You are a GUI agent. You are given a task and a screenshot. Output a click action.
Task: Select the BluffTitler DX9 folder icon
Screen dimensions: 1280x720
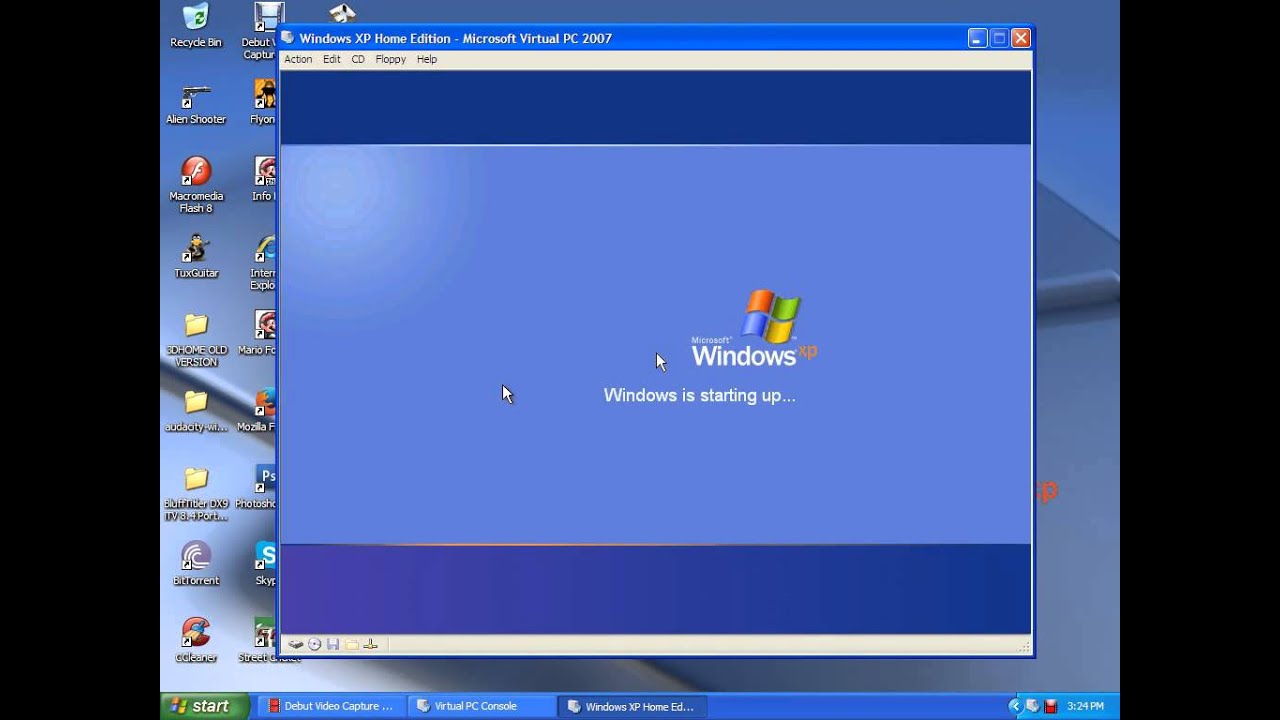tap(196, 493)
